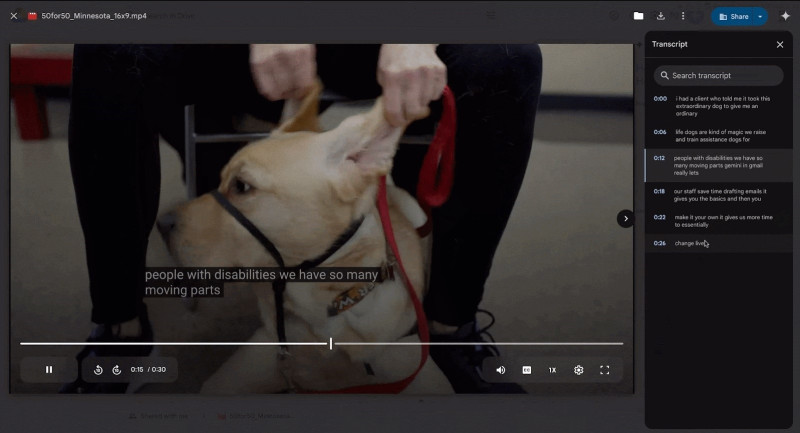Image resolution: width=800 pixels, height=433 pixels.
Task: Collapse the side panel with the arrow
Action: (x=626, y=218)
